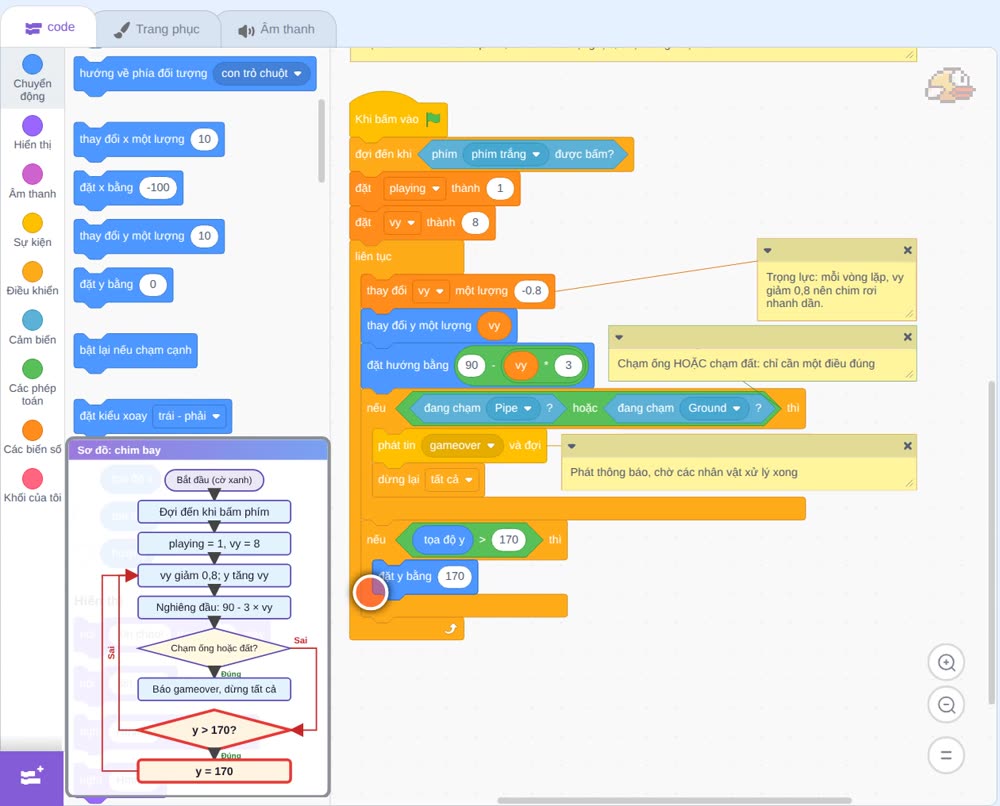Click the zoom in magnifier icon
1000x806 pixels.
(946, 663)
